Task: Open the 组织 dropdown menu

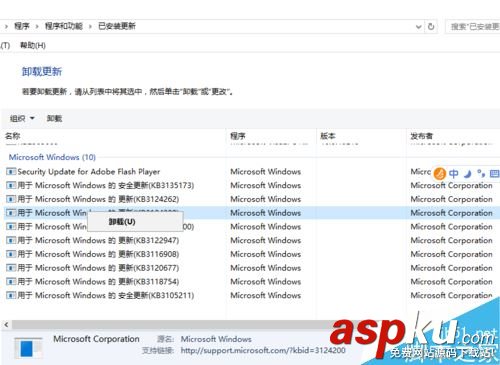Action: tap(22, 118)
